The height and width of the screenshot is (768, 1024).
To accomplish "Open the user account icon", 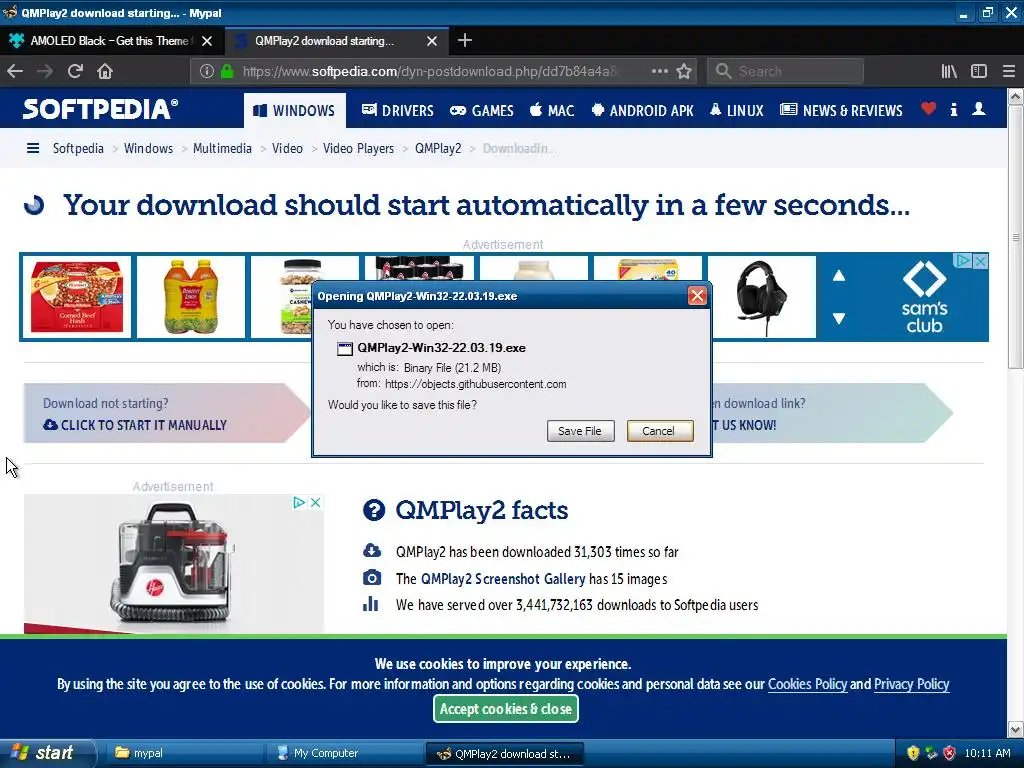I will (x=978, y=109).
